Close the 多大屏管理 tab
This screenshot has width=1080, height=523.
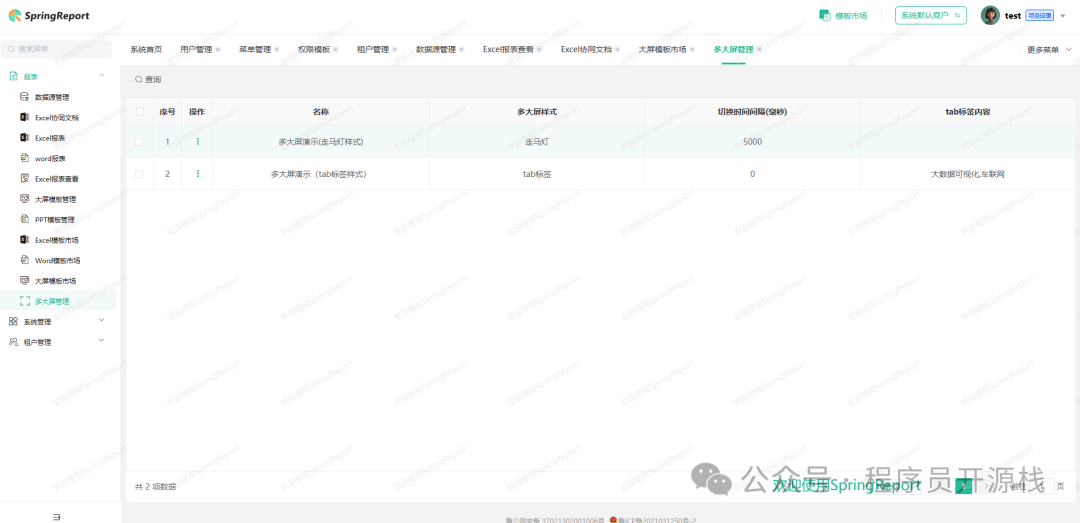(759, 50)
